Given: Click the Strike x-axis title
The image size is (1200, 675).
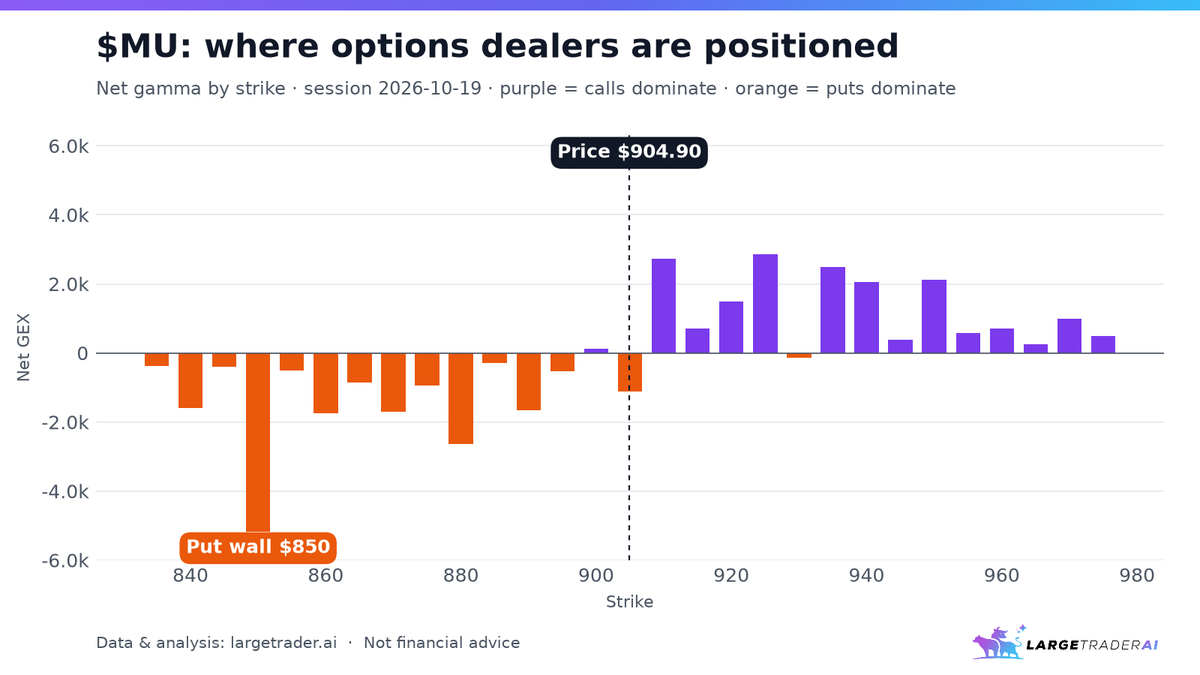Looking at the screenshot, I should (x=629, y=602).
